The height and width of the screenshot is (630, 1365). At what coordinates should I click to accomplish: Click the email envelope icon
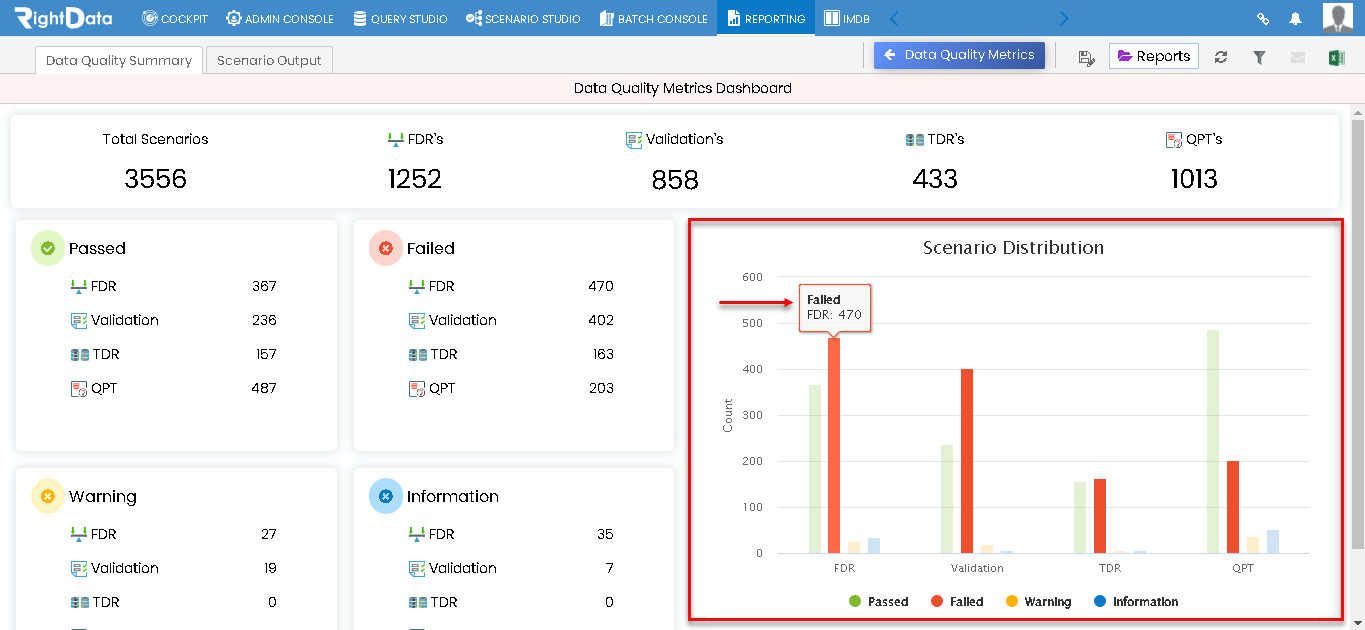tap(1298, 57)
